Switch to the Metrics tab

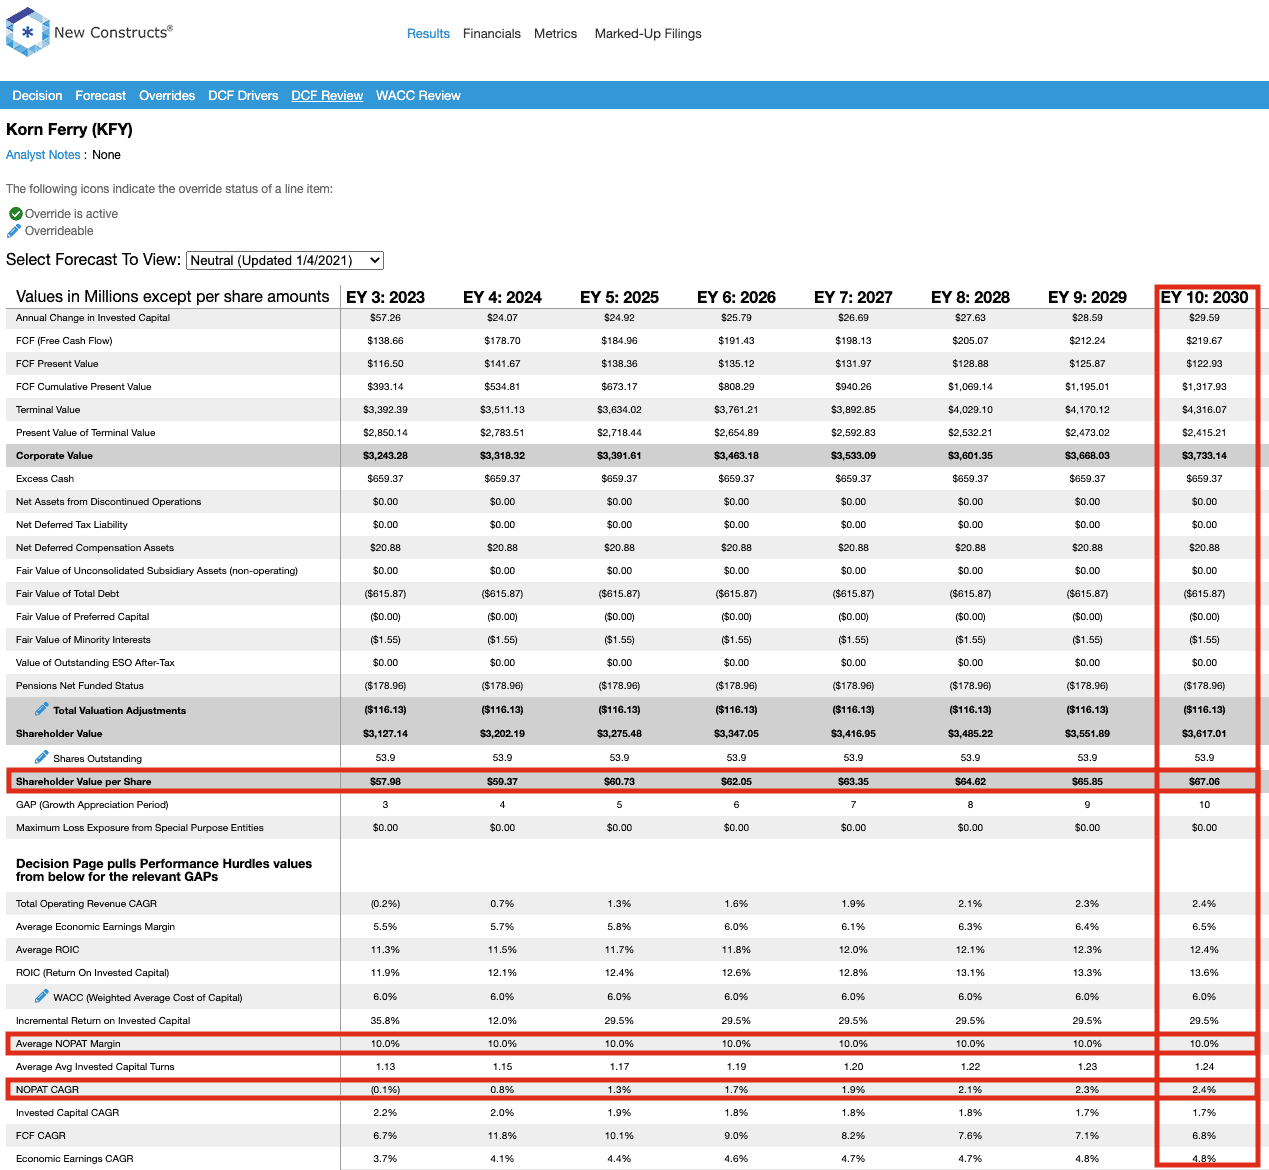pyautogui.click(x=555, y=33)
